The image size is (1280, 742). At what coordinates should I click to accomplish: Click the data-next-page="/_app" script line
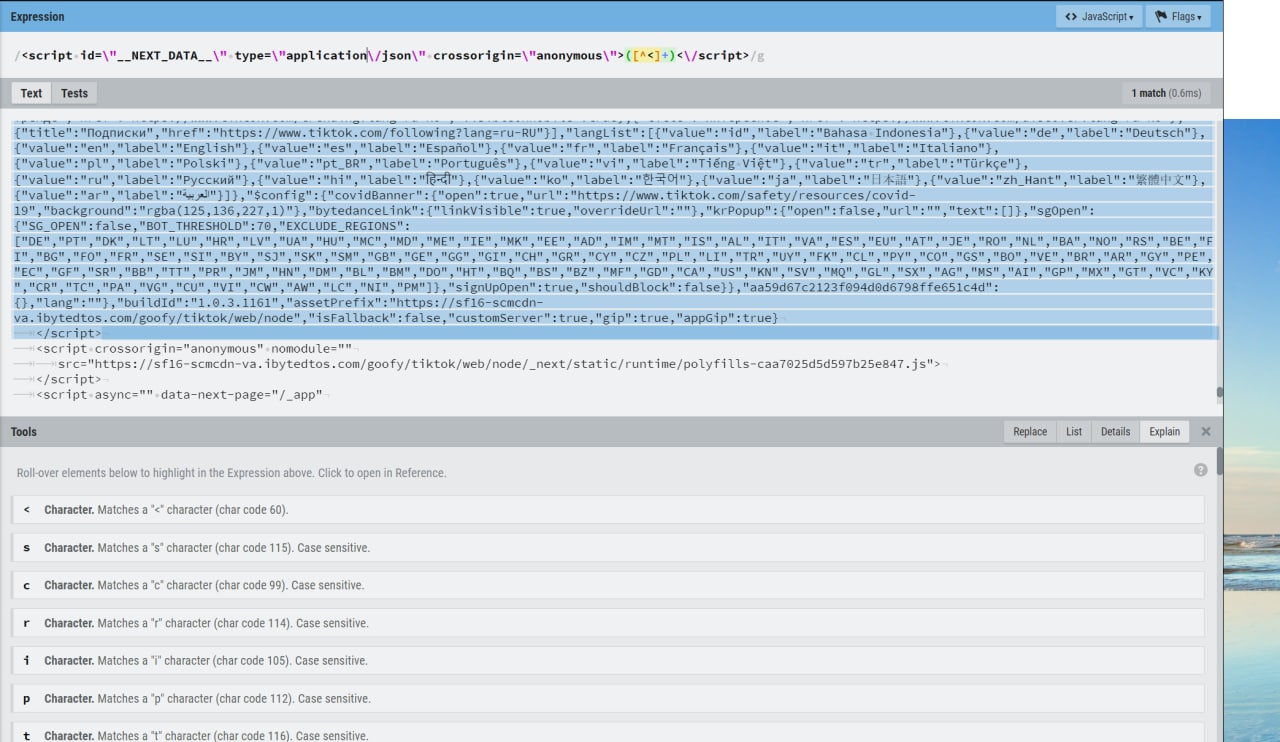(x=179, y=395)
